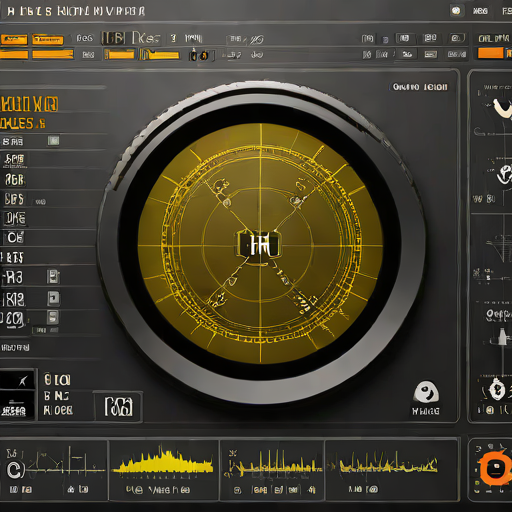Click the orange-outlined bar left of the yellow slider bar
The image size is (512, 512).
point(119,54)
